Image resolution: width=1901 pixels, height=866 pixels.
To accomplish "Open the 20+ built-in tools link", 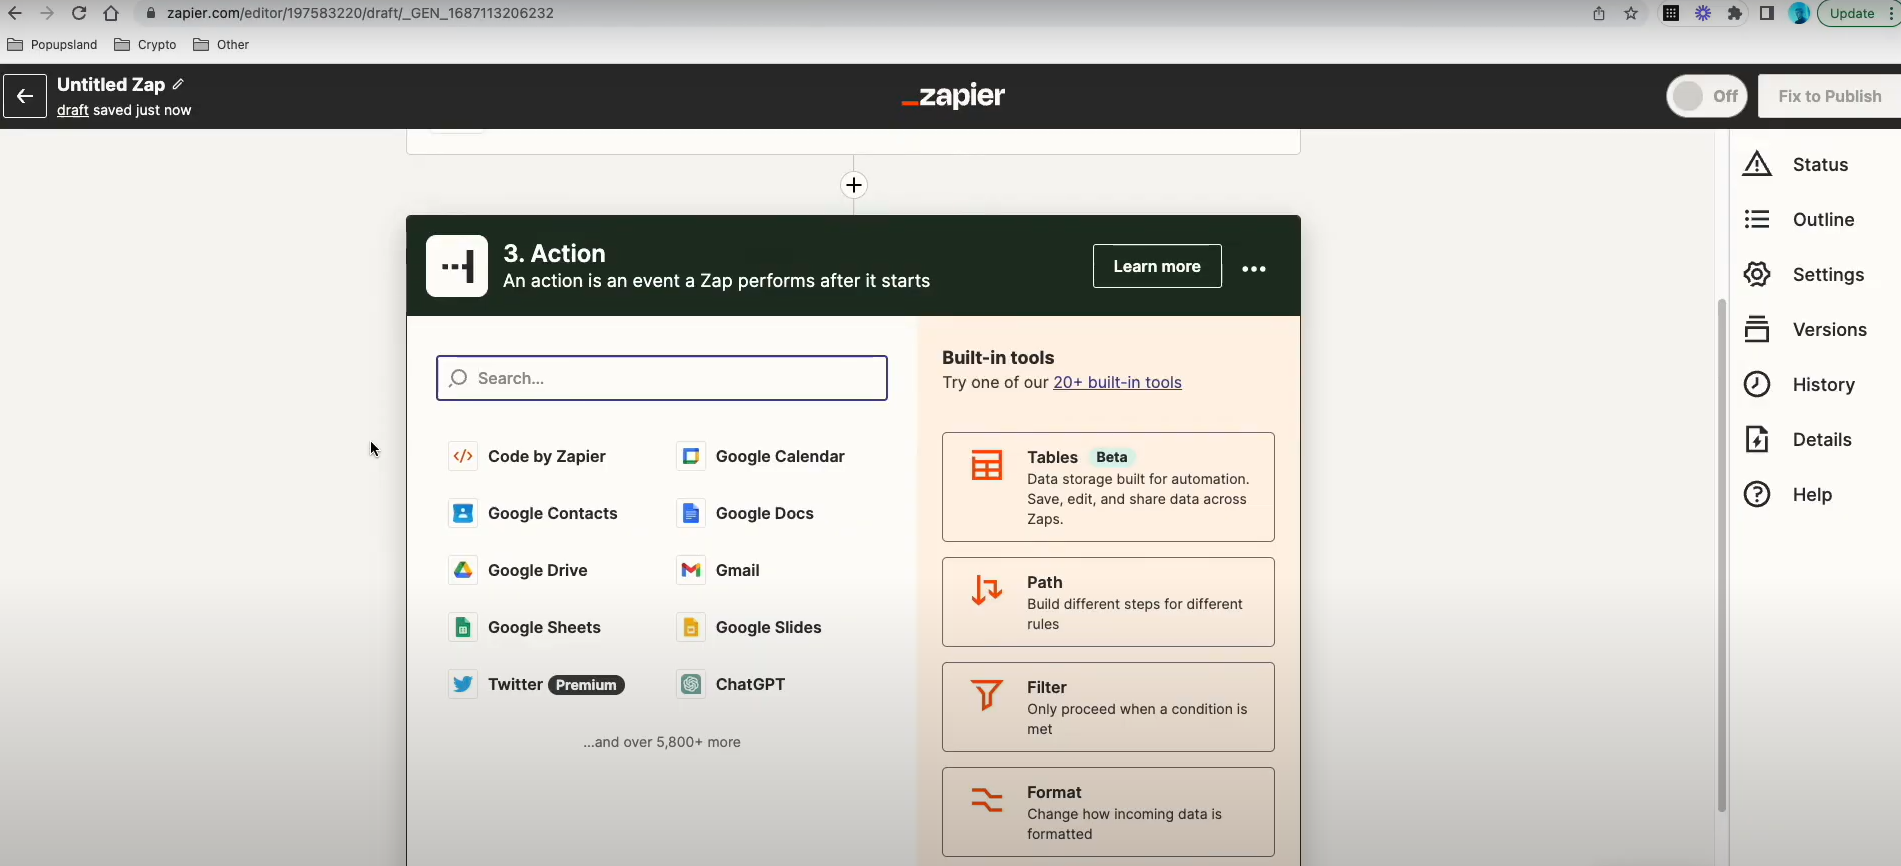I will (x=1117, y=382).
